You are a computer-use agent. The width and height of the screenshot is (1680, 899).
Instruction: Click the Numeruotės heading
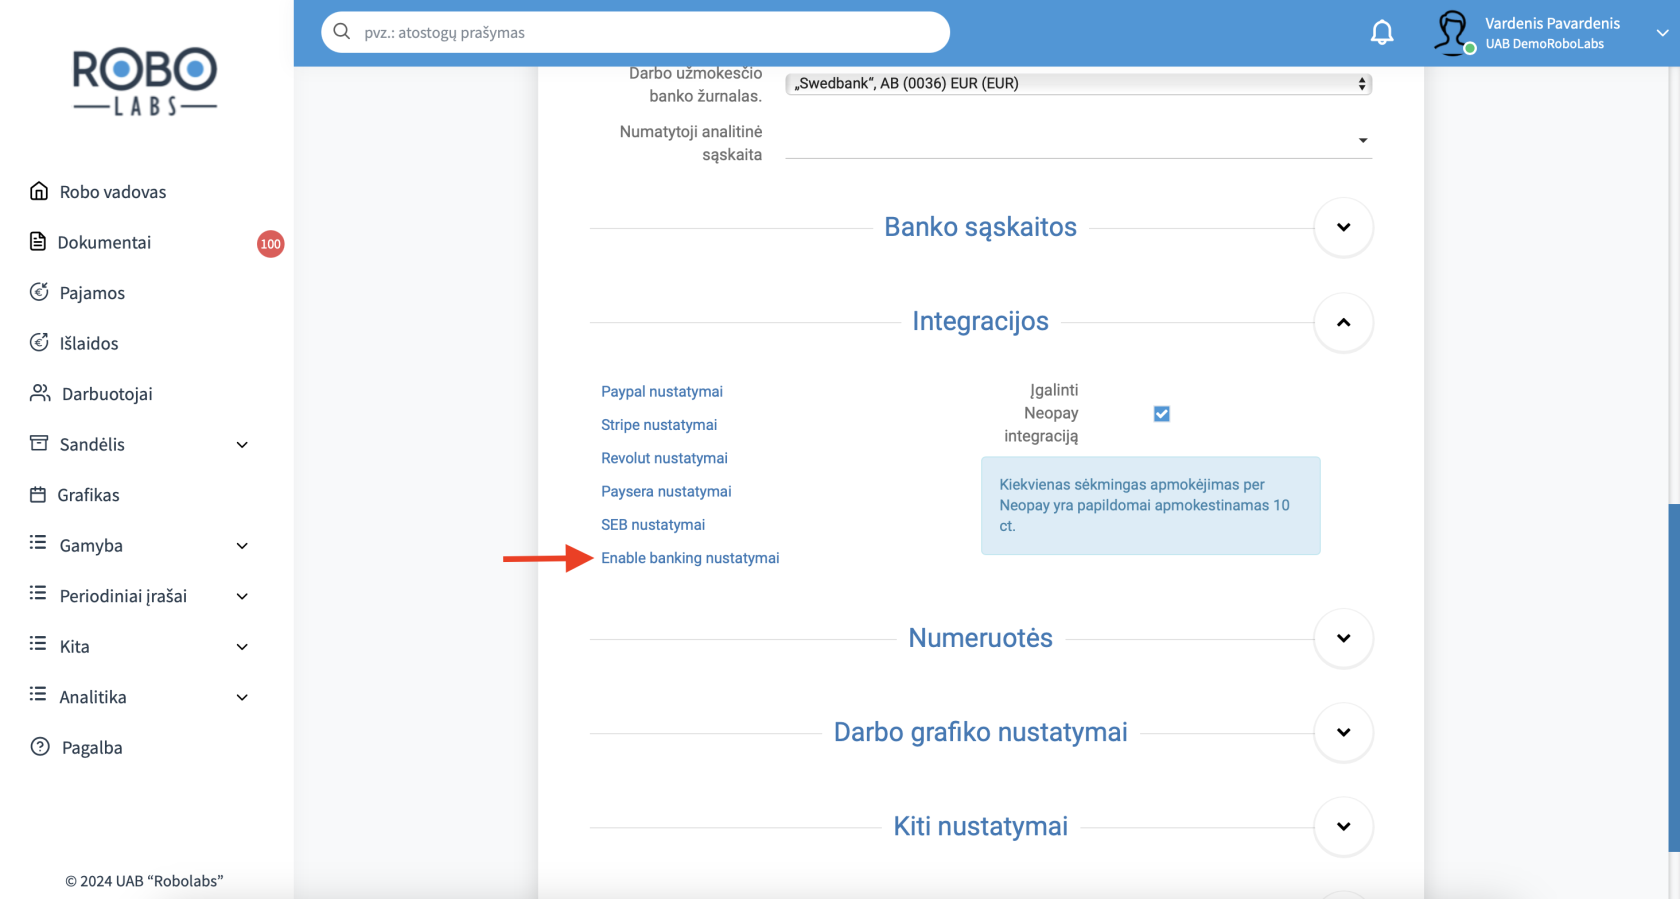[x=980, y=638]
